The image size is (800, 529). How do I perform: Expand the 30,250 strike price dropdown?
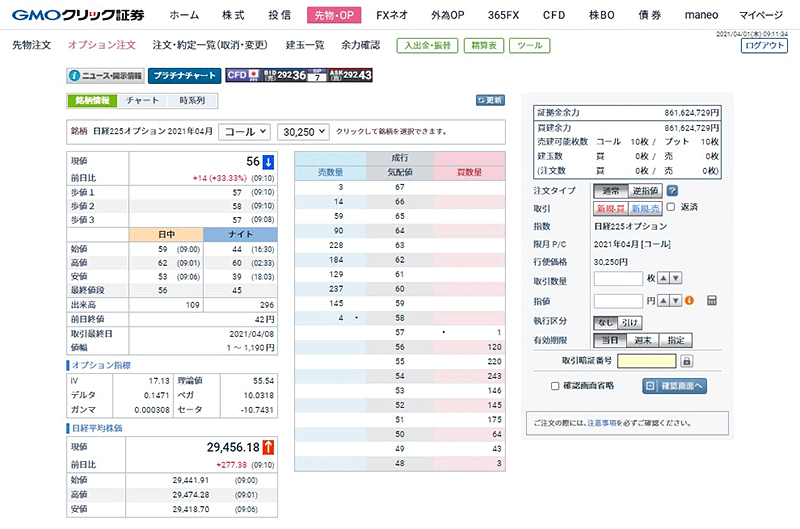(x=303, y=131)
